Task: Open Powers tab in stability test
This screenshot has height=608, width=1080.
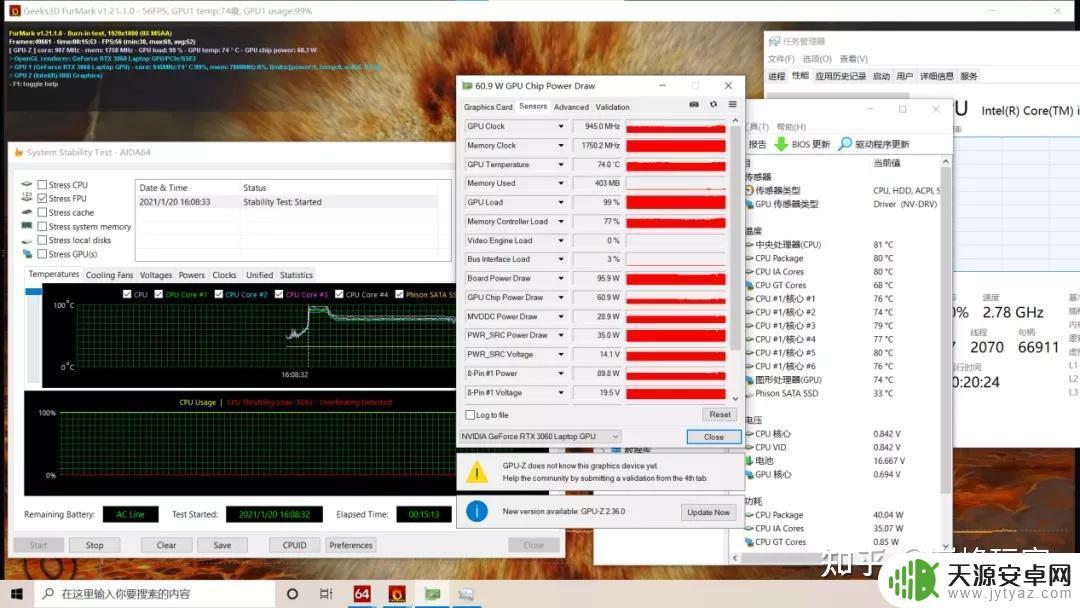Action: click(191, 275)
